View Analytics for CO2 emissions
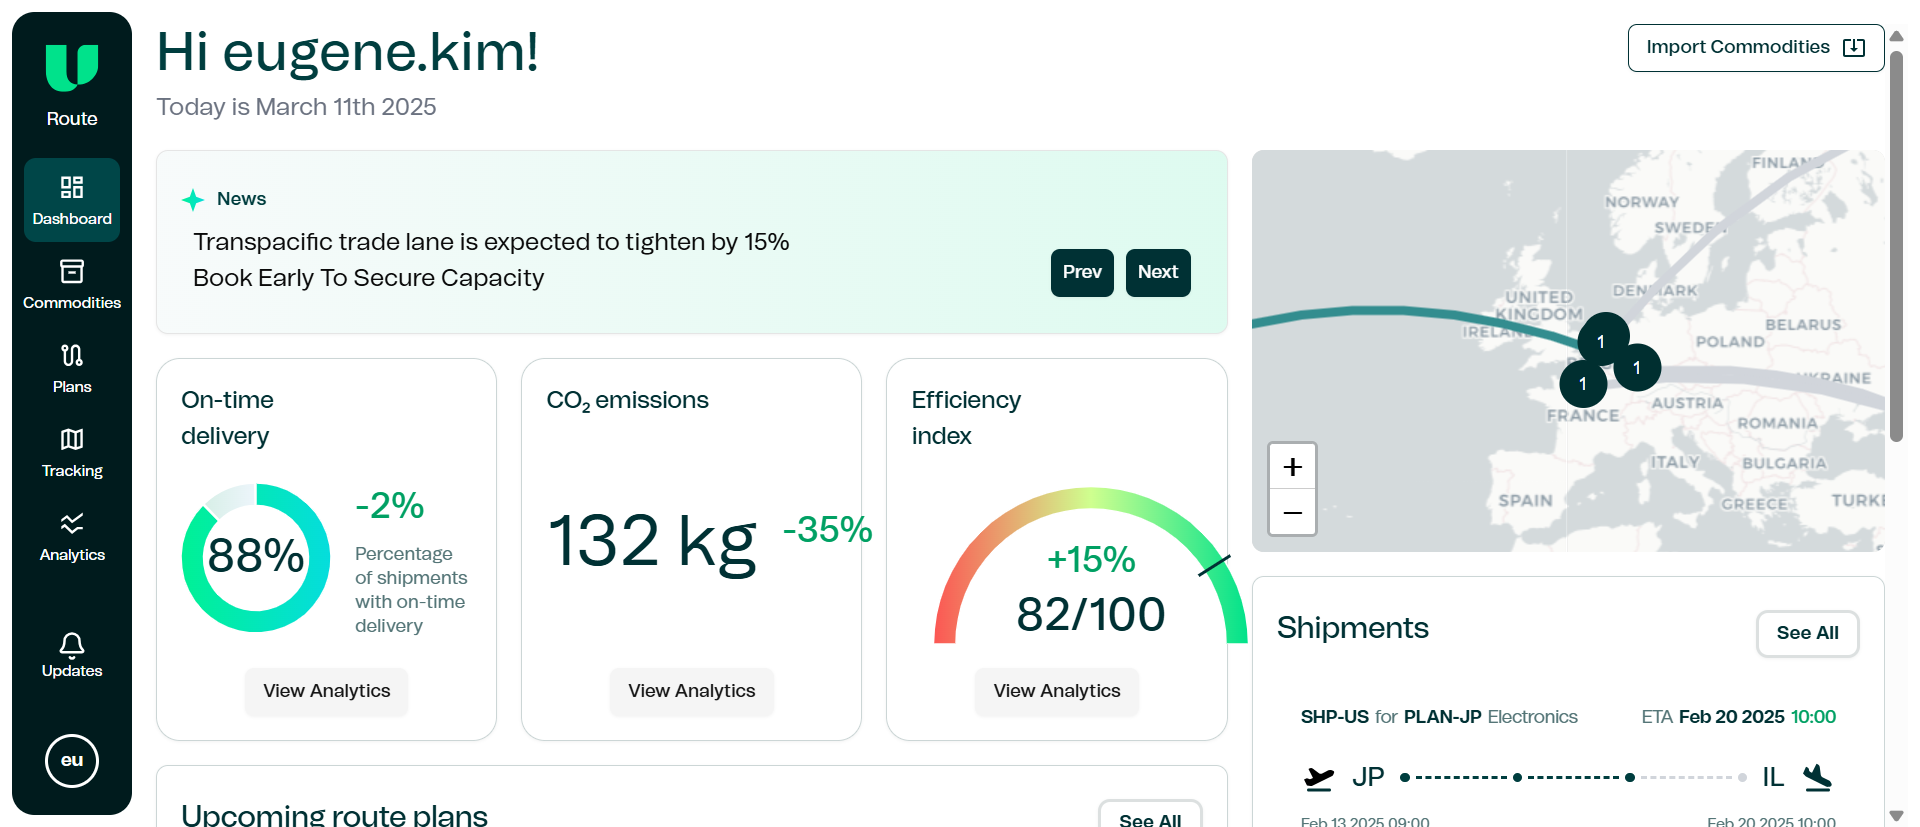1920x827 pixels. pyautogui.click(x=691, y=691)
